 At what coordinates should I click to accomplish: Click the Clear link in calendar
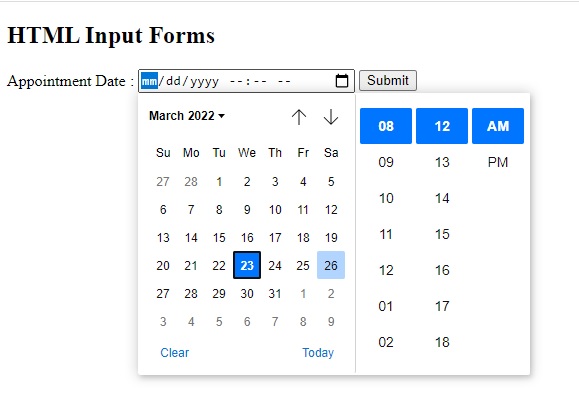(174, 353)
